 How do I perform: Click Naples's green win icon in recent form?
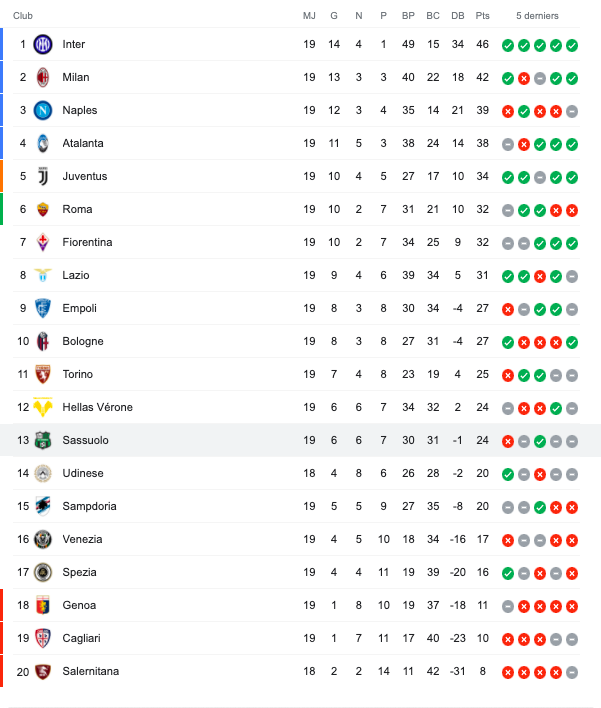524,111
